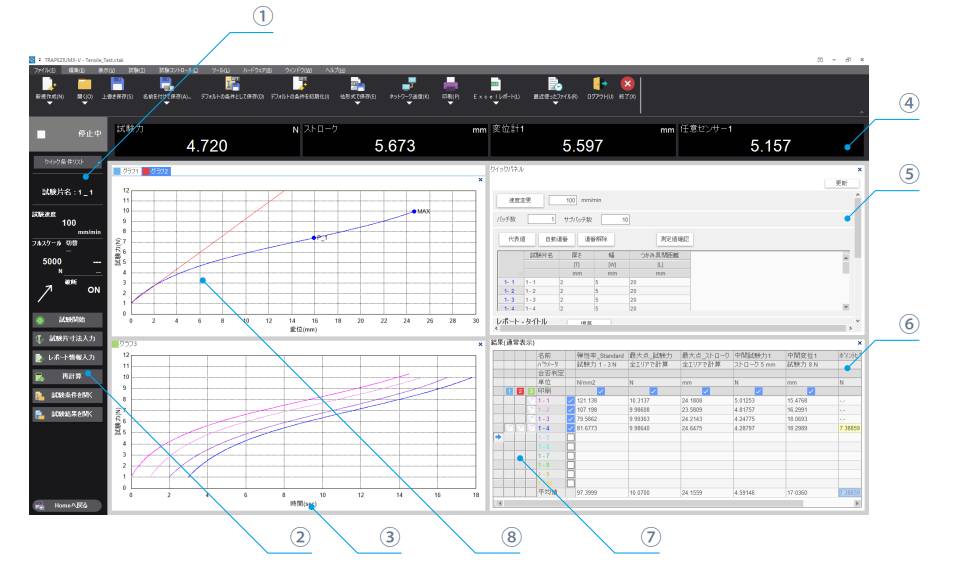
Task: Click the 再計算 (Recalculate) button
Action: (67, 376)
